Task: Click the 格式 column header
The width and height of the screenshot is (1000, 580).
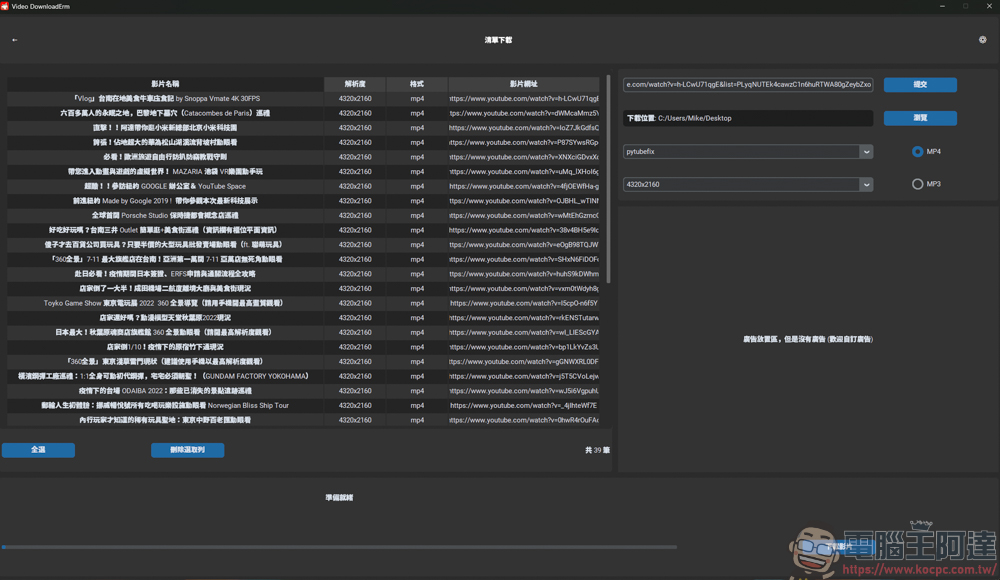Action: click(416, 84)
